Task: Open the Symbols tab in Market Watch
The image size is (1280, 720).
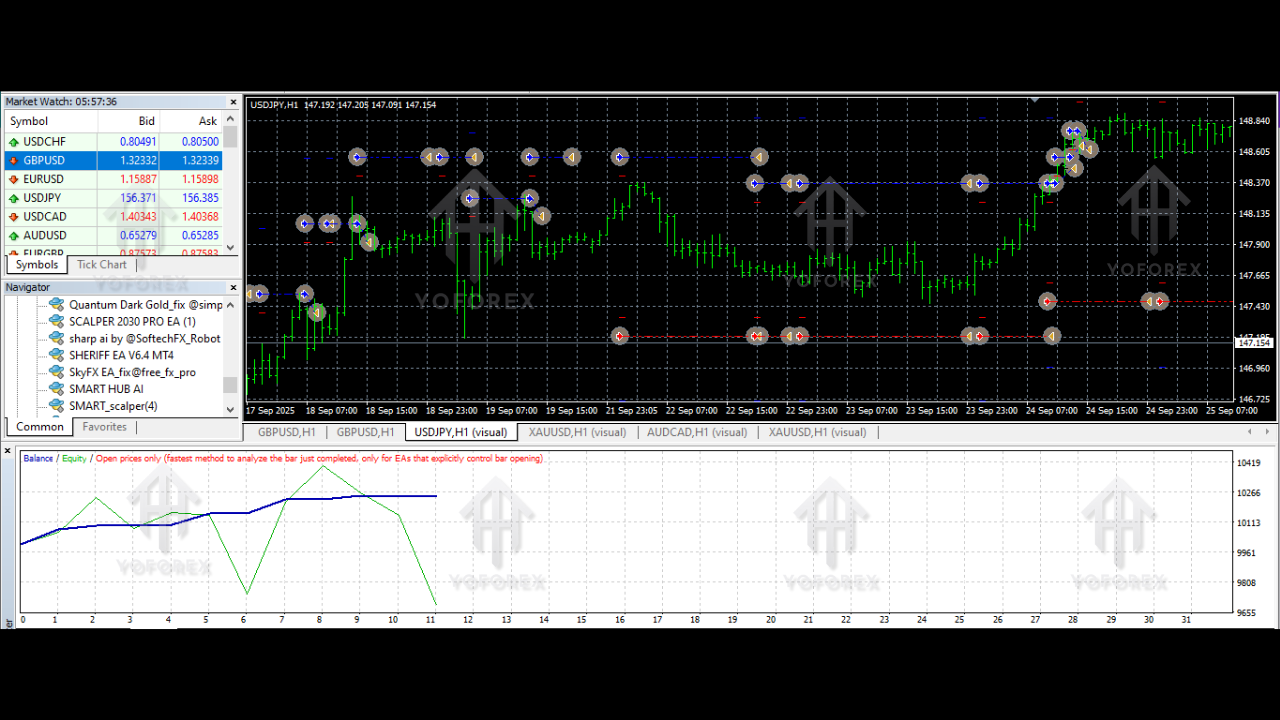Action: pyautogui.click(x=37, y=264)
